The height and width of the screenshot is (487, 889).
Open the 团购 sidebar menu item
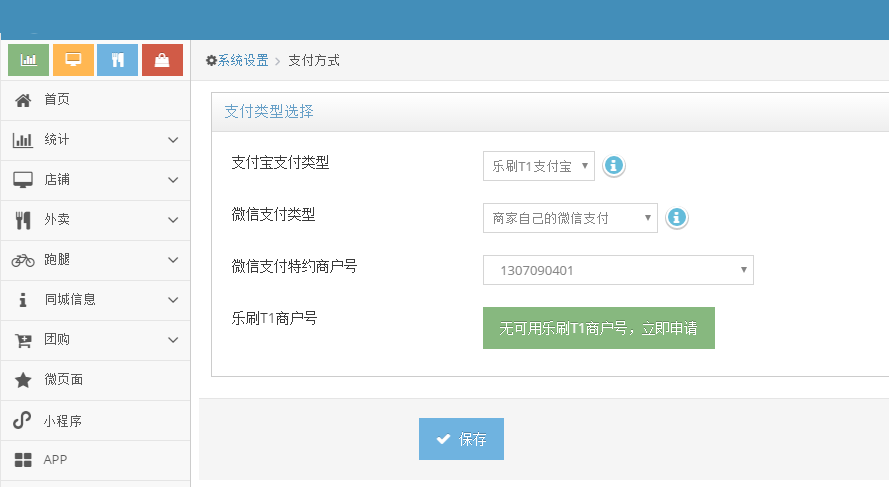95,340
